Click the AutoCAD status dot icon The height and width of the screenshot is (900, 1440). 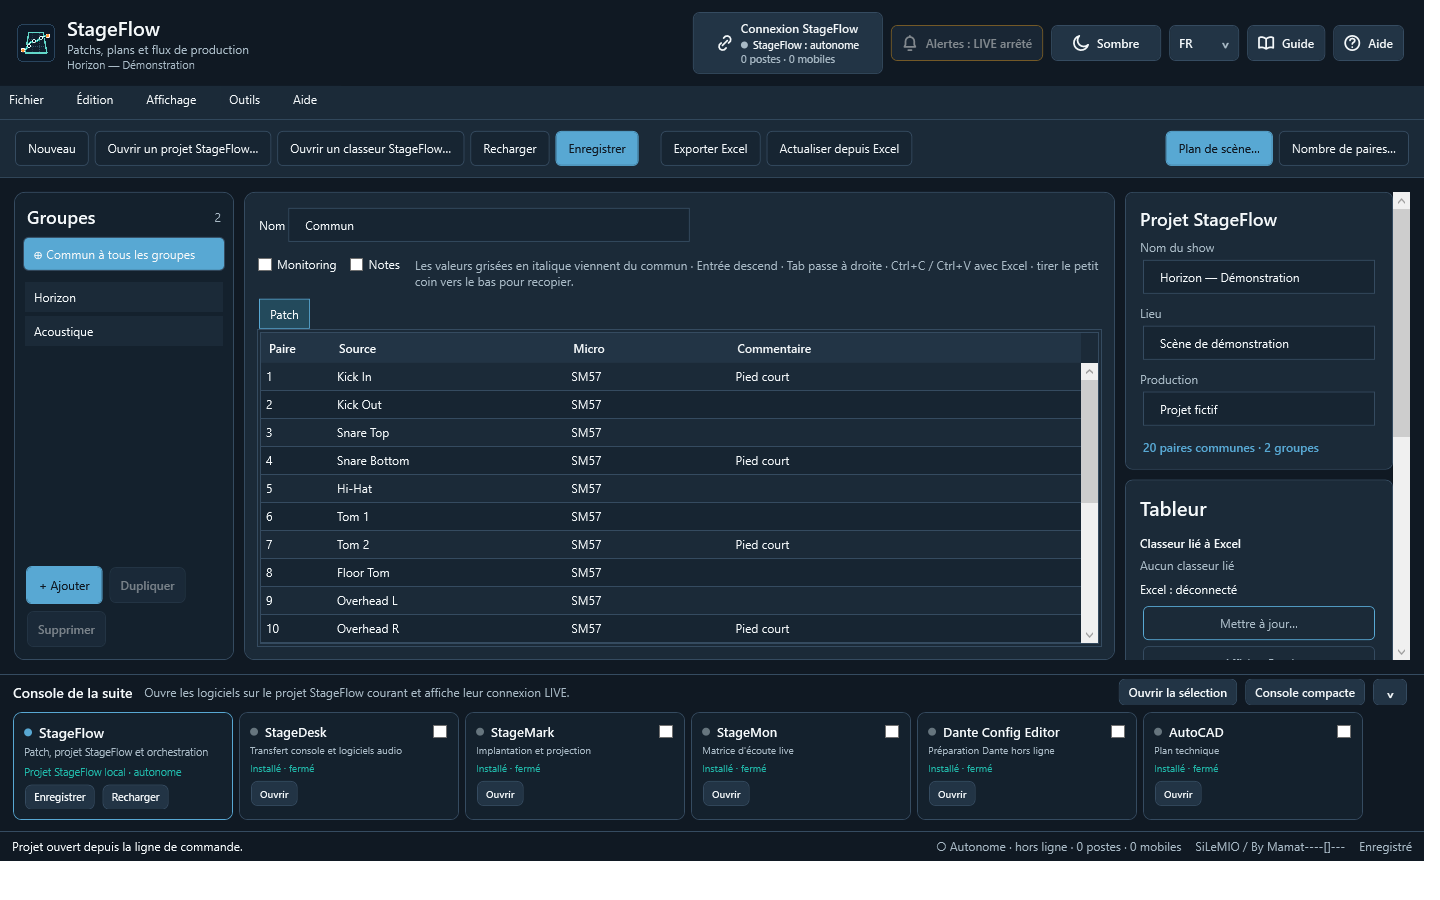pyautogui.click(x=1158, y=732)
